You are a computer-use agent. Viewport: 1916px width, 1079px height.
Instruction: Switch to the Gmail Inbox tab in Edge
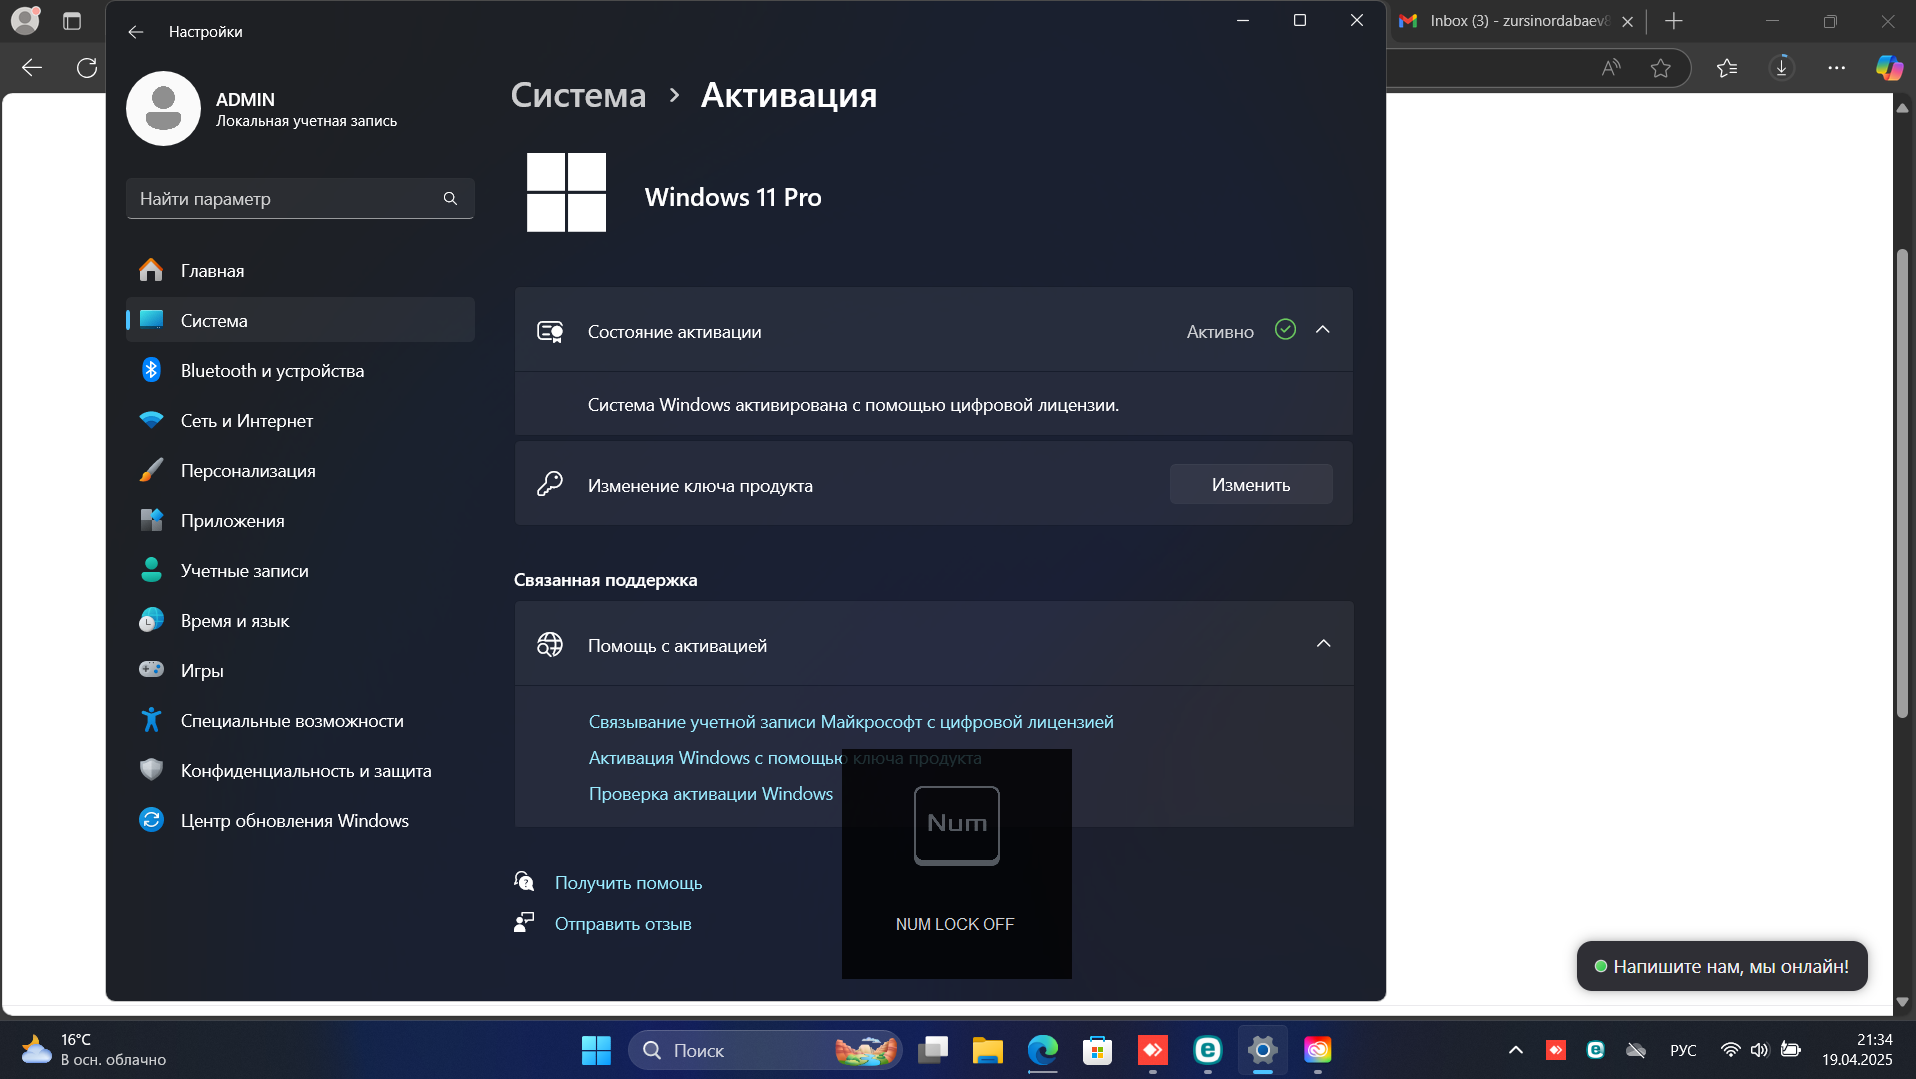coord(1506,21)
